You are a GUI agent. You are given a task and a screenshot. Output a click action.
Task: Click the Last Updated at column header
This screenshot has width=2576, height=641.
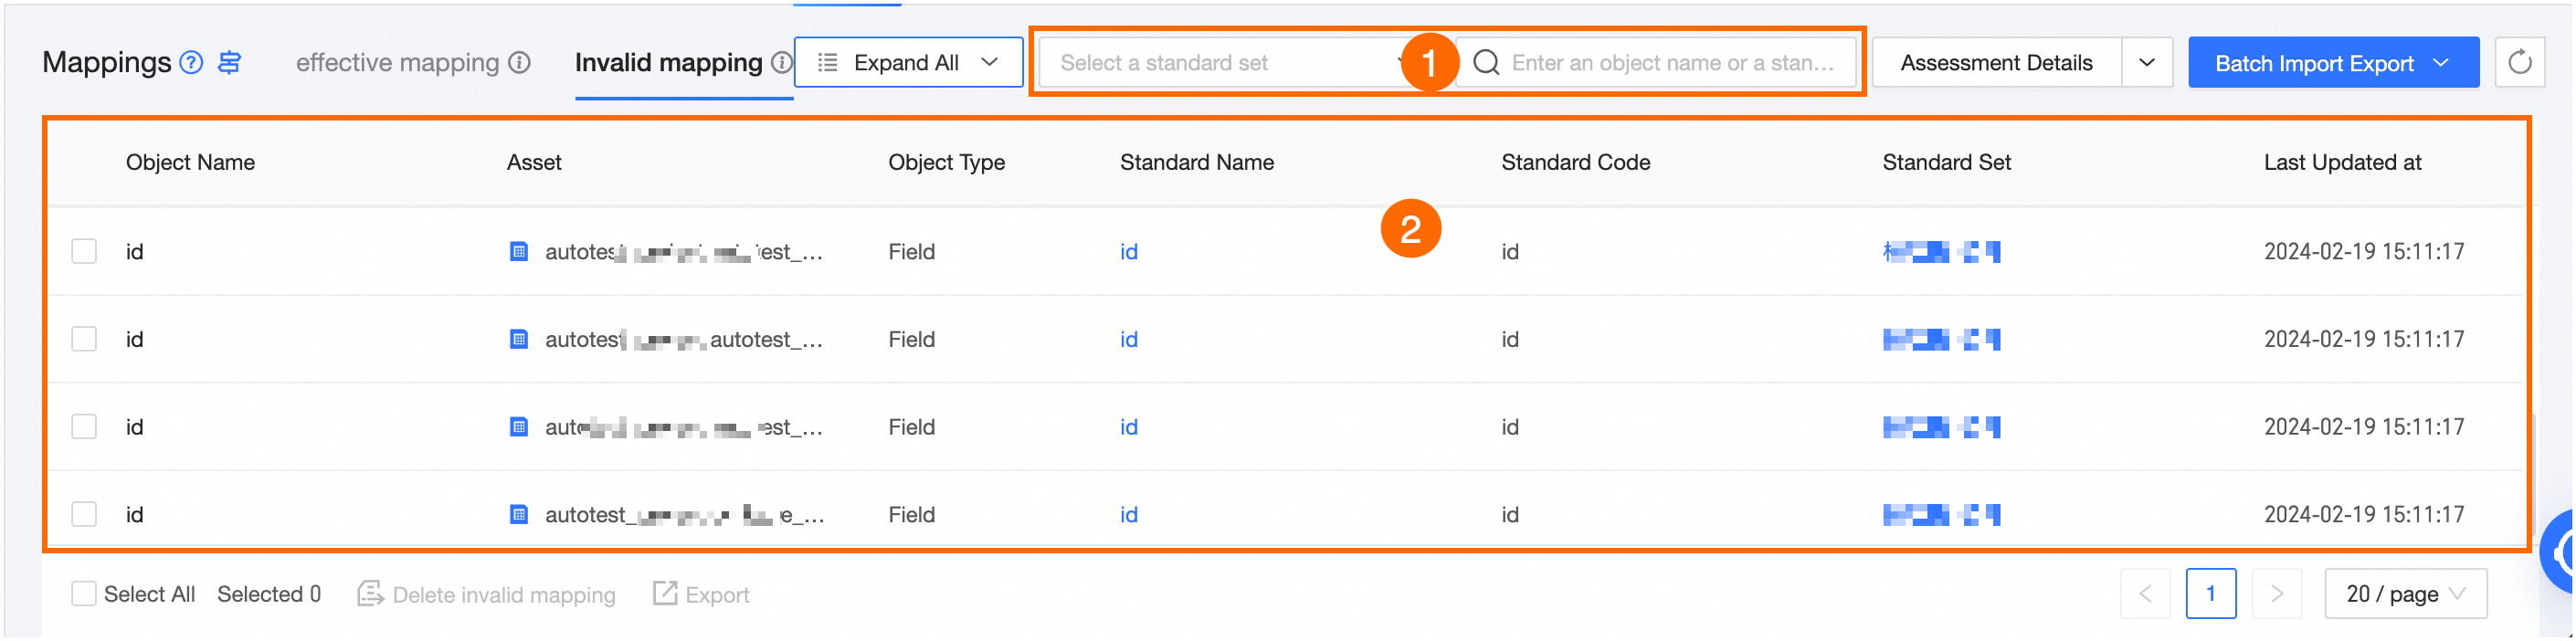2342,162
